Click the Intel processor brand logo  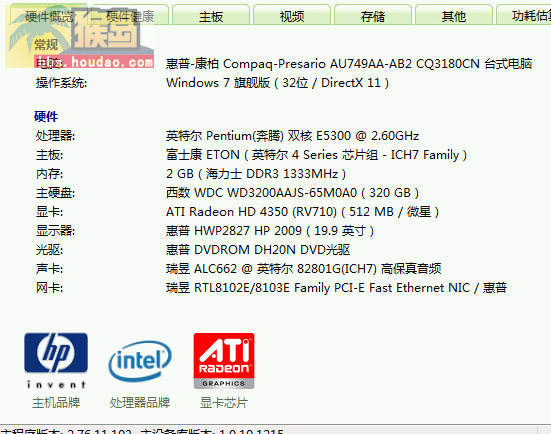(x=140, y=361)
